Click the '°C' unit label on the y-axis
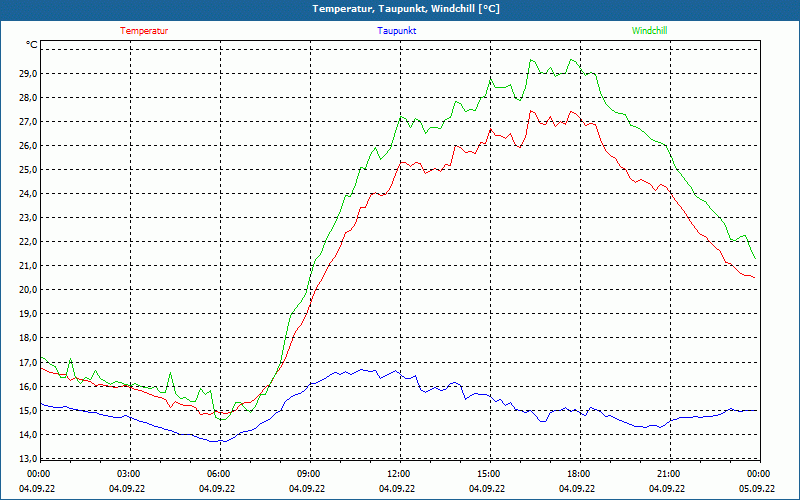The image size is (800, 500). point(32,45)
